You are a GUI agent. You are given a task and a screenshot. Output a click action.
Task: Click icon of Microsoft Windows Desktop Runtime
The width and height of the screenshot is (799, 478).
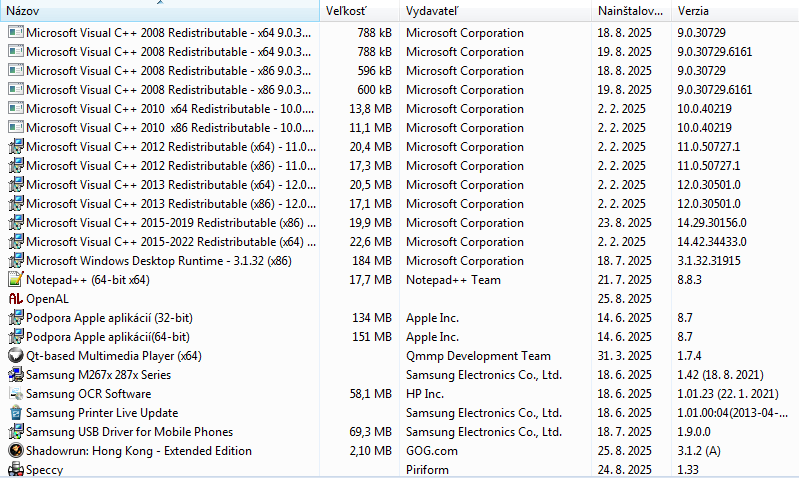[x=16, y=261]
